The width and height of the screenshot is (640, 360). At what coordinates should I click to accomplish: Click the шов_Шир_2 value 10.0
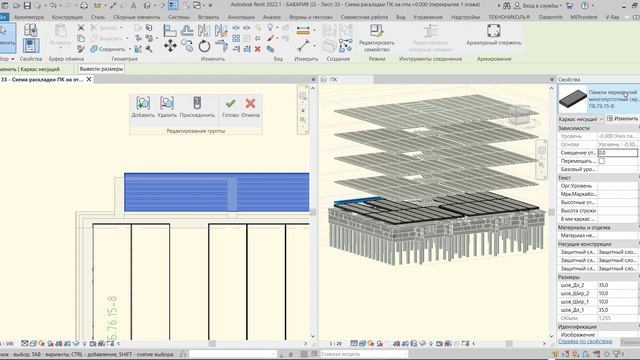click(x=618, y=293)
